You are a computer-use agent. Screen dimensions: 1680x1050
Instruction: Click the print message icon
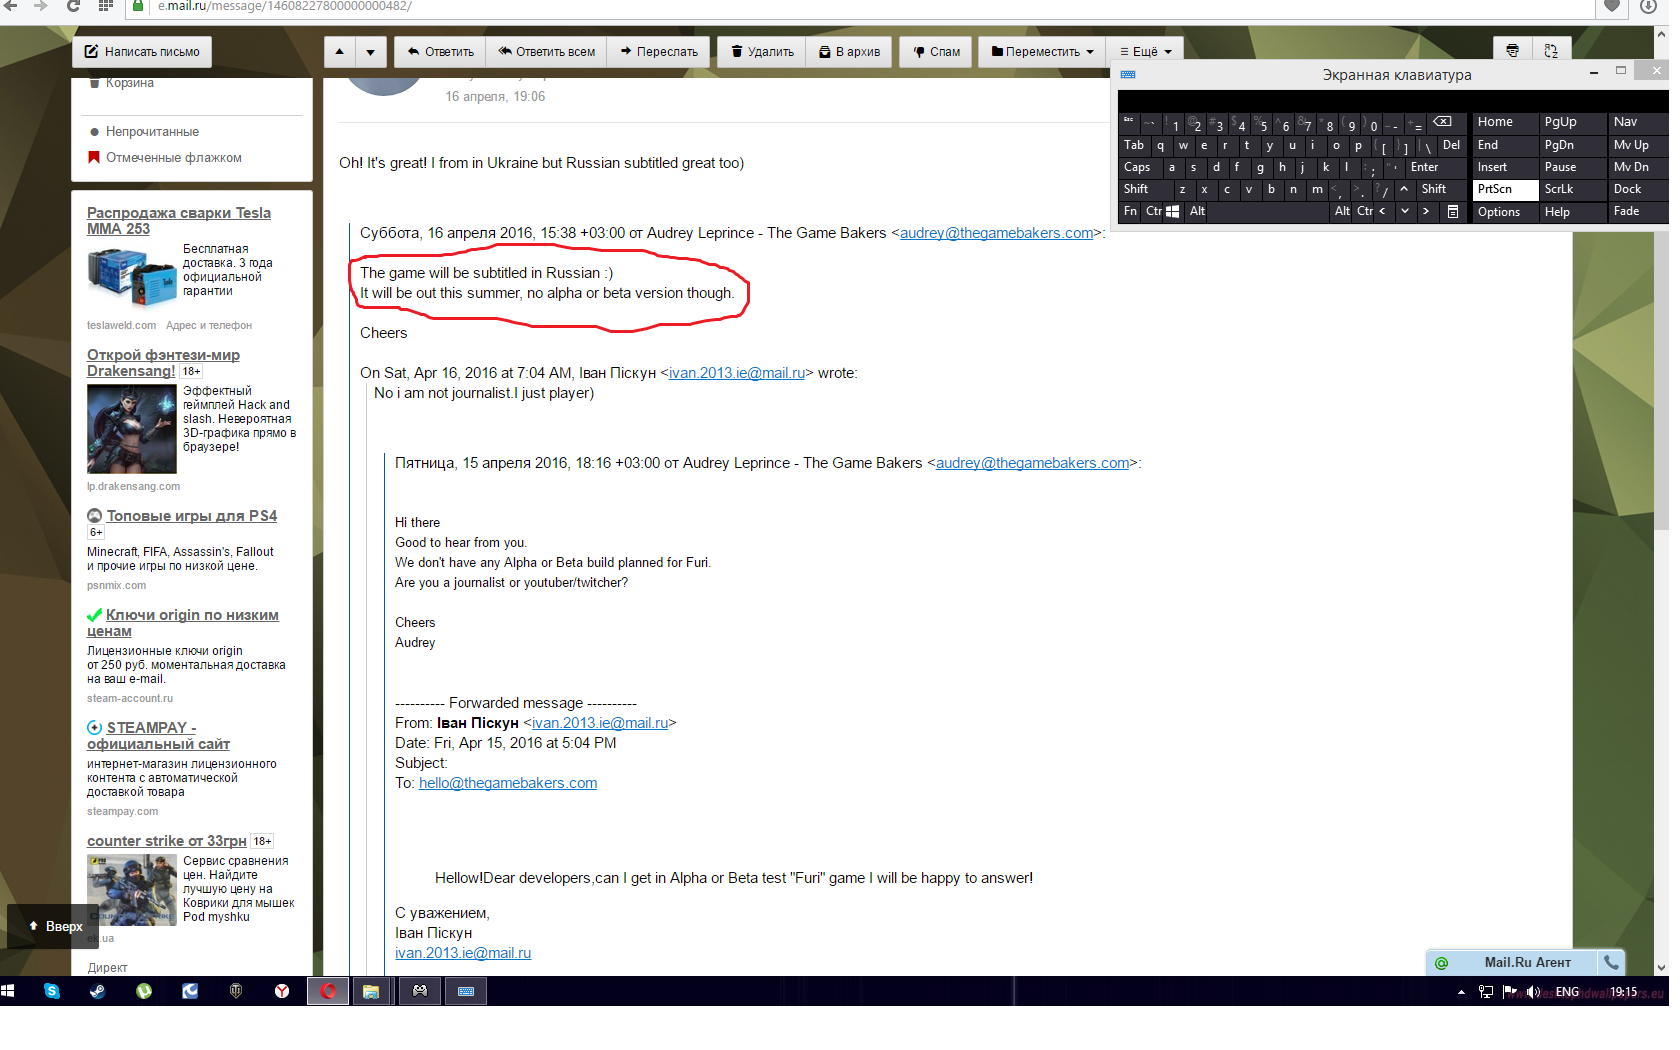pyautogui.click(x=1512, y=51)
